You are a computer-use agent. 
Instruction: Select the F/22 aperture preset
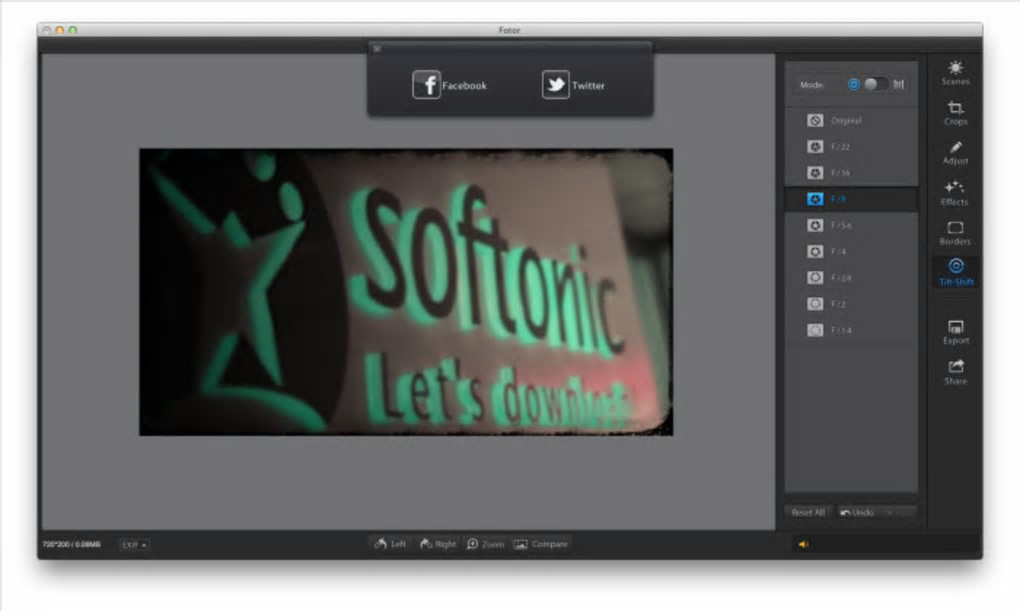(x=851, y=146)
